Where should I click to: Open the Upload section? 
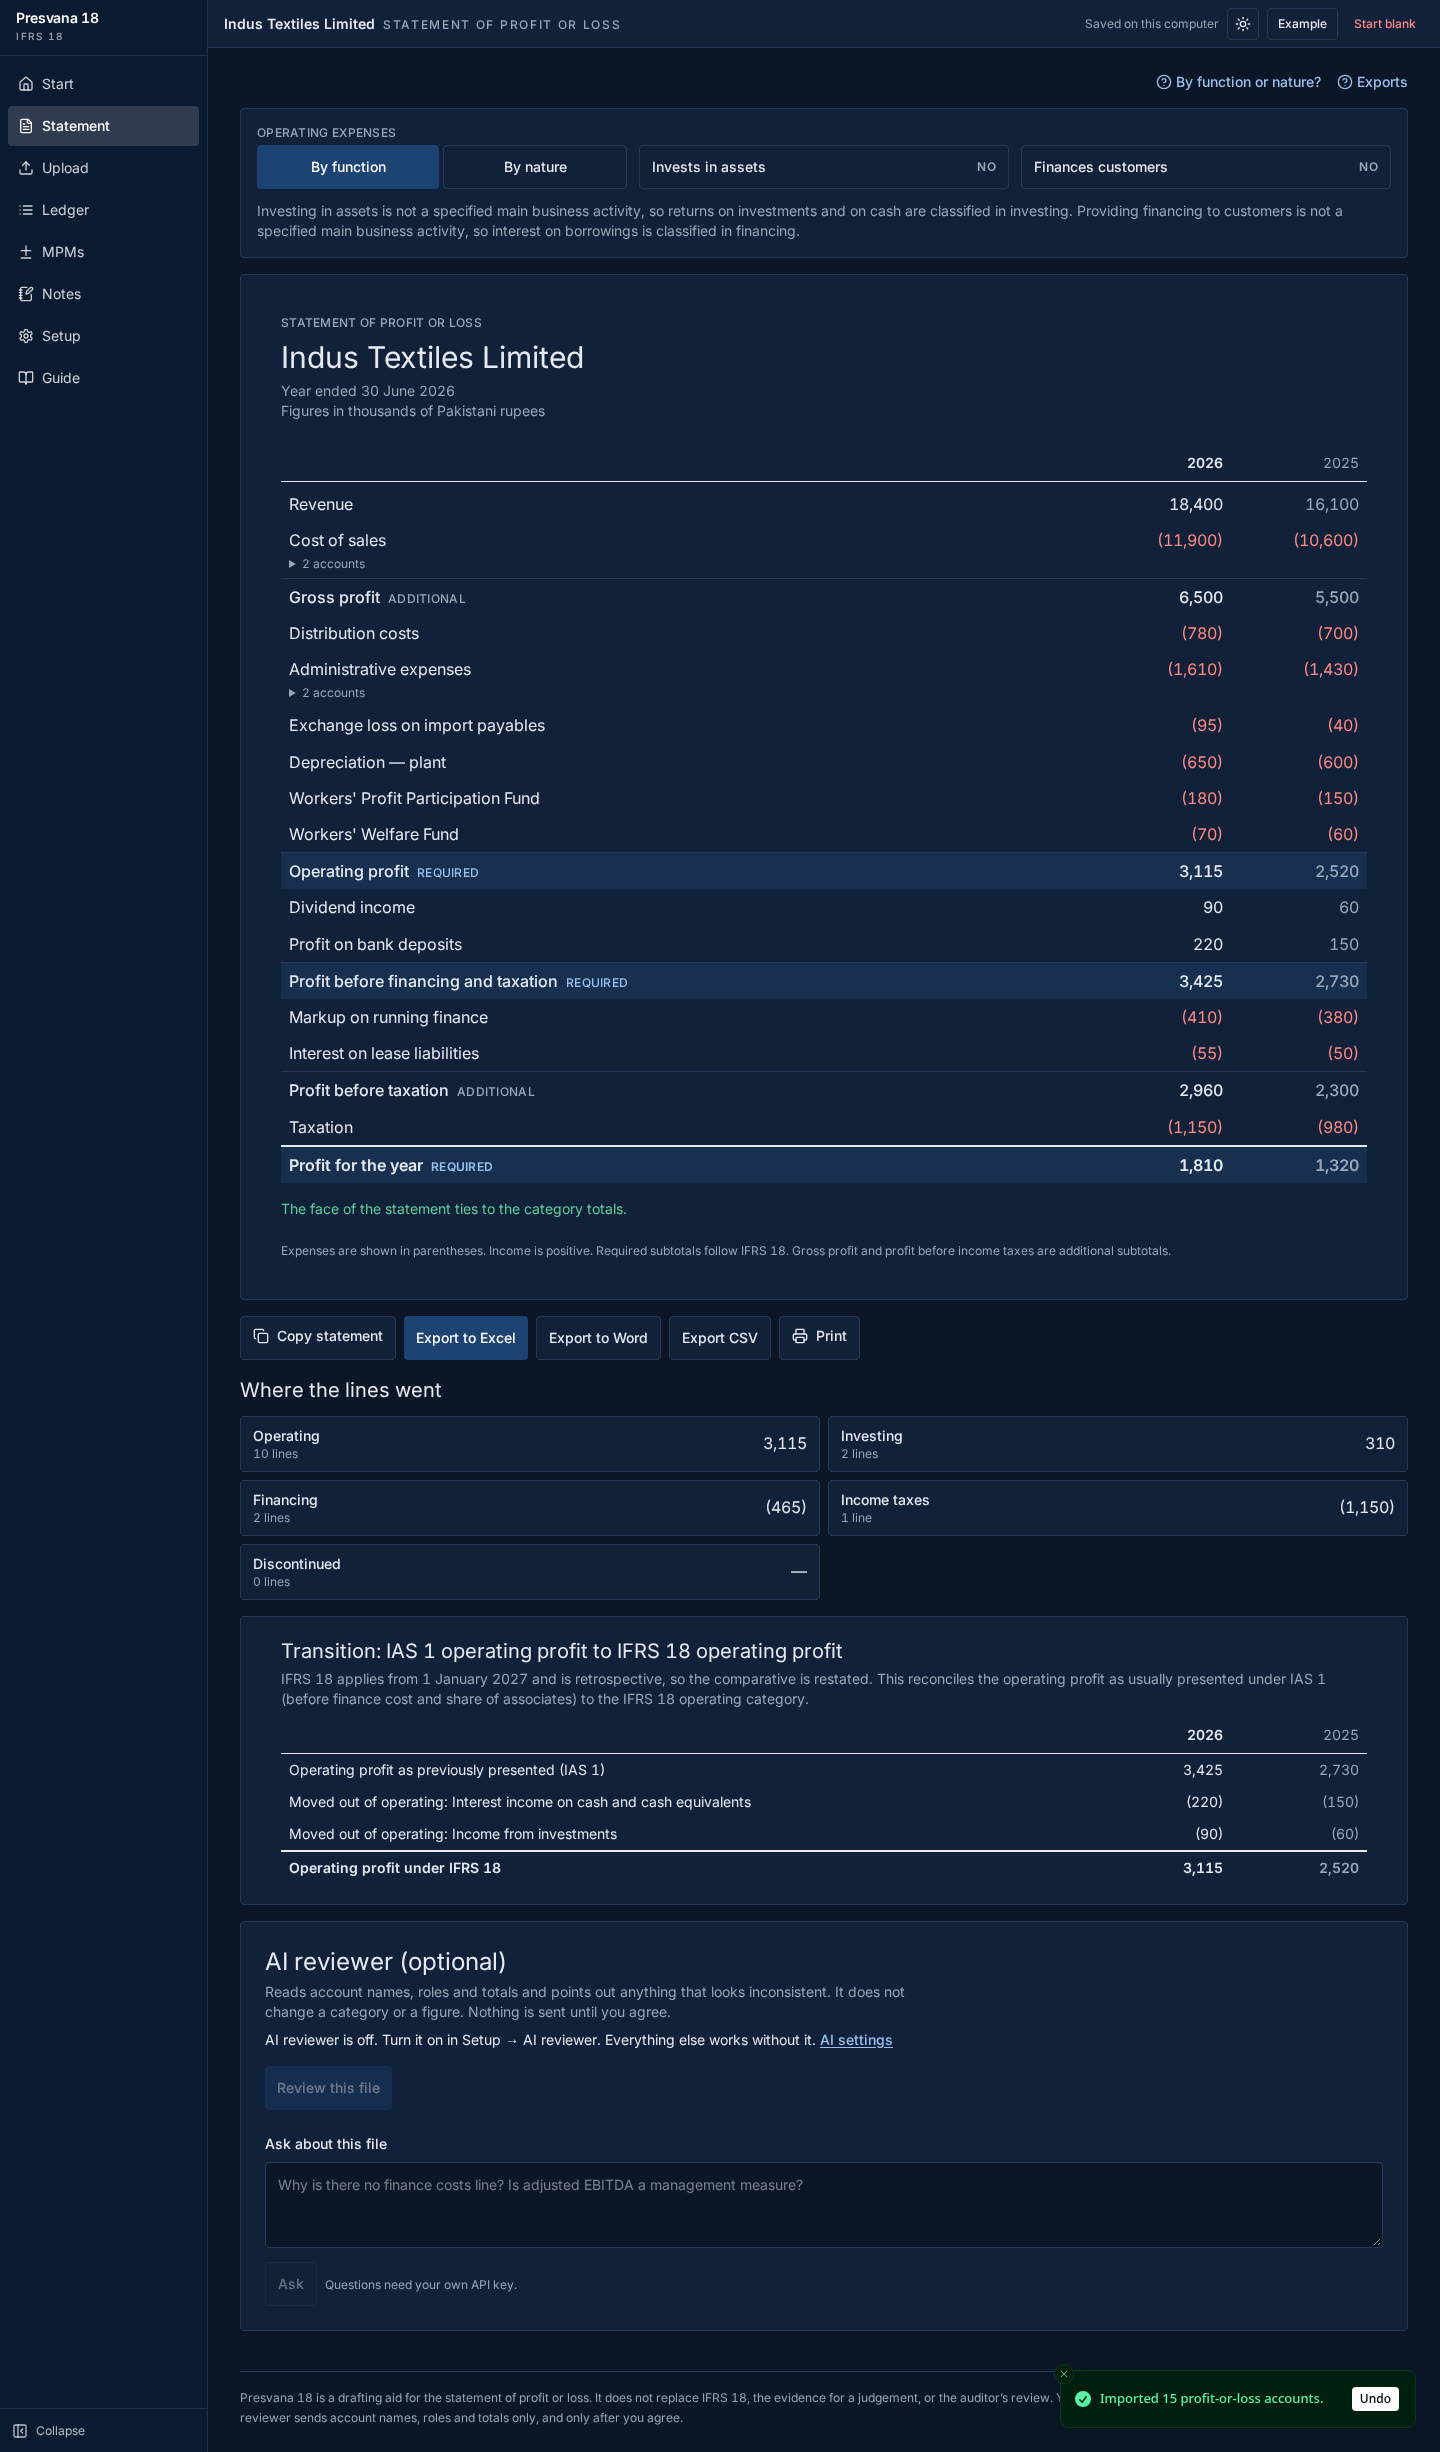[103, 168]
